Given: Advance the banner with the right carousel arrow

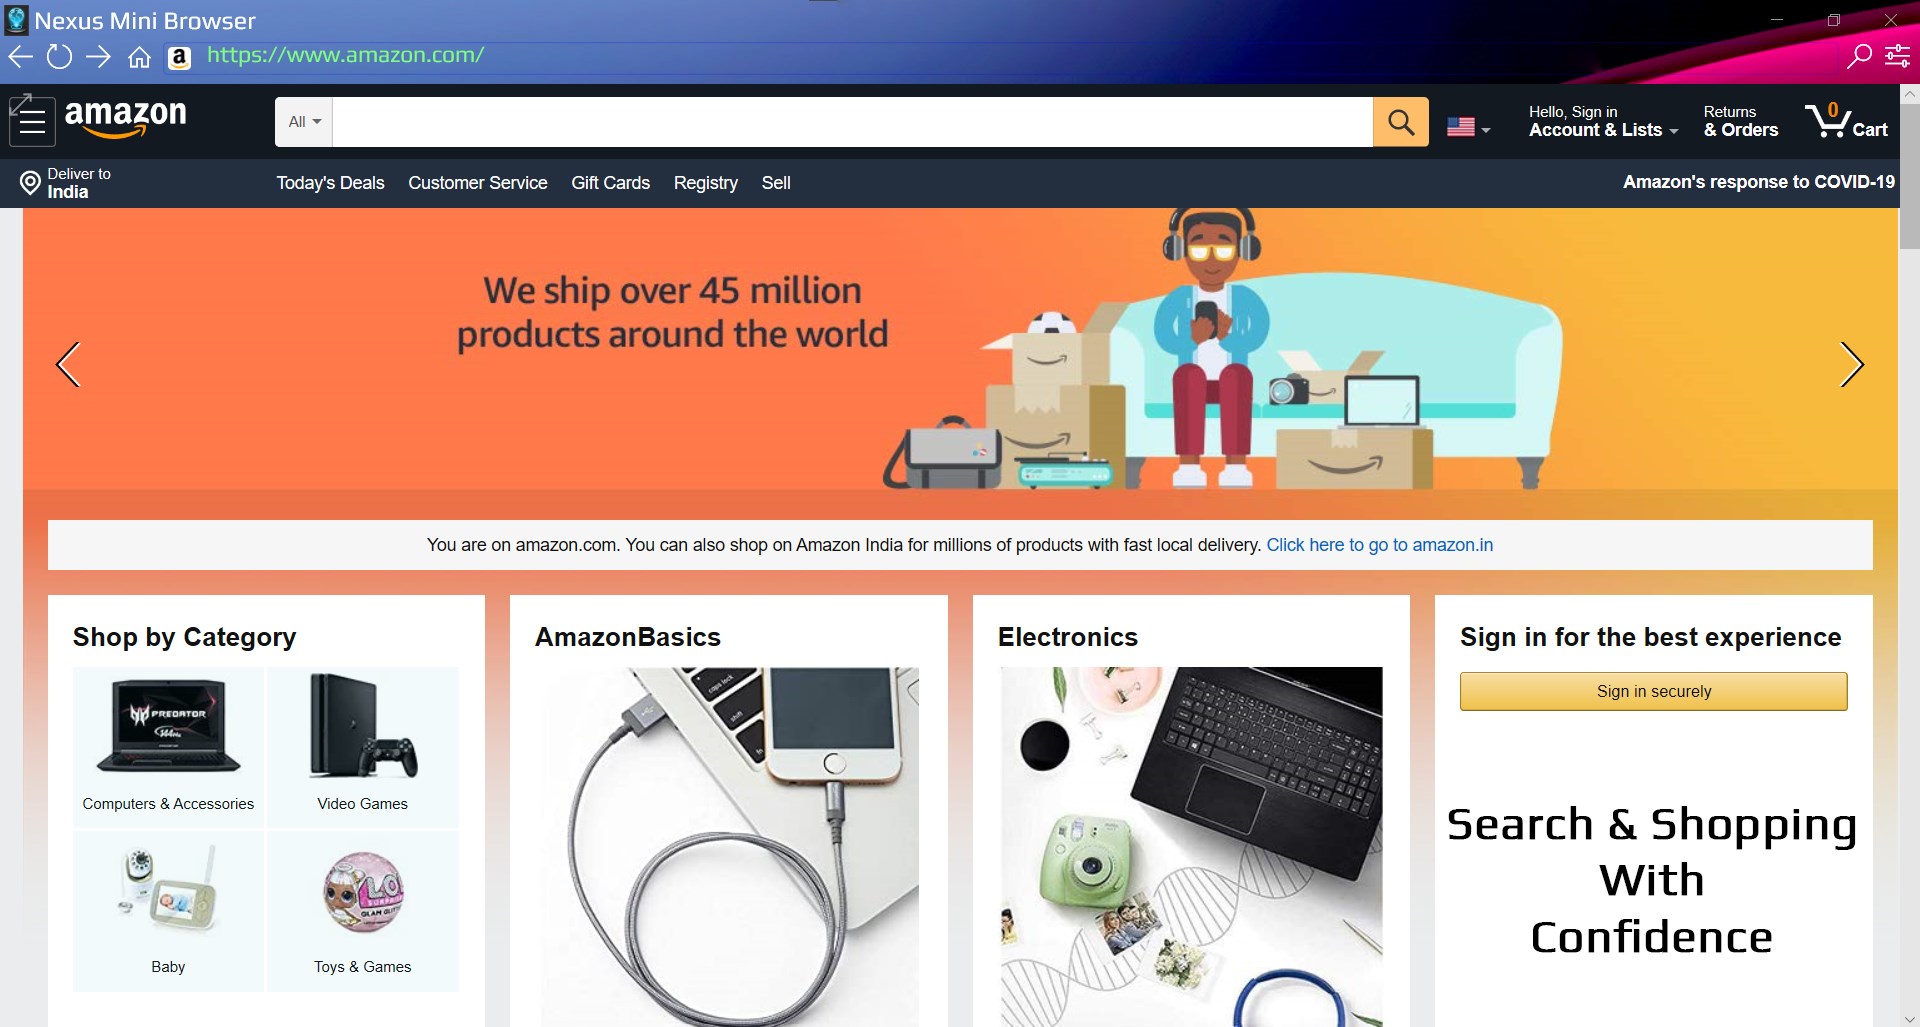Looking at the screenshot, I should click(1851, 364).
